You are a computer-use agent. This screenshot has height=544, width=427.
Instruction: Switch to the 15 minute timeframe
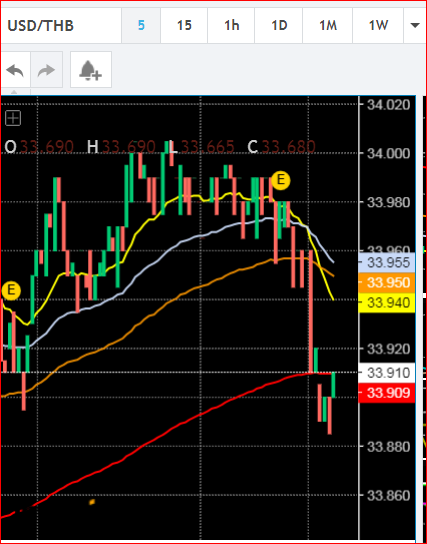pos(184,26)
